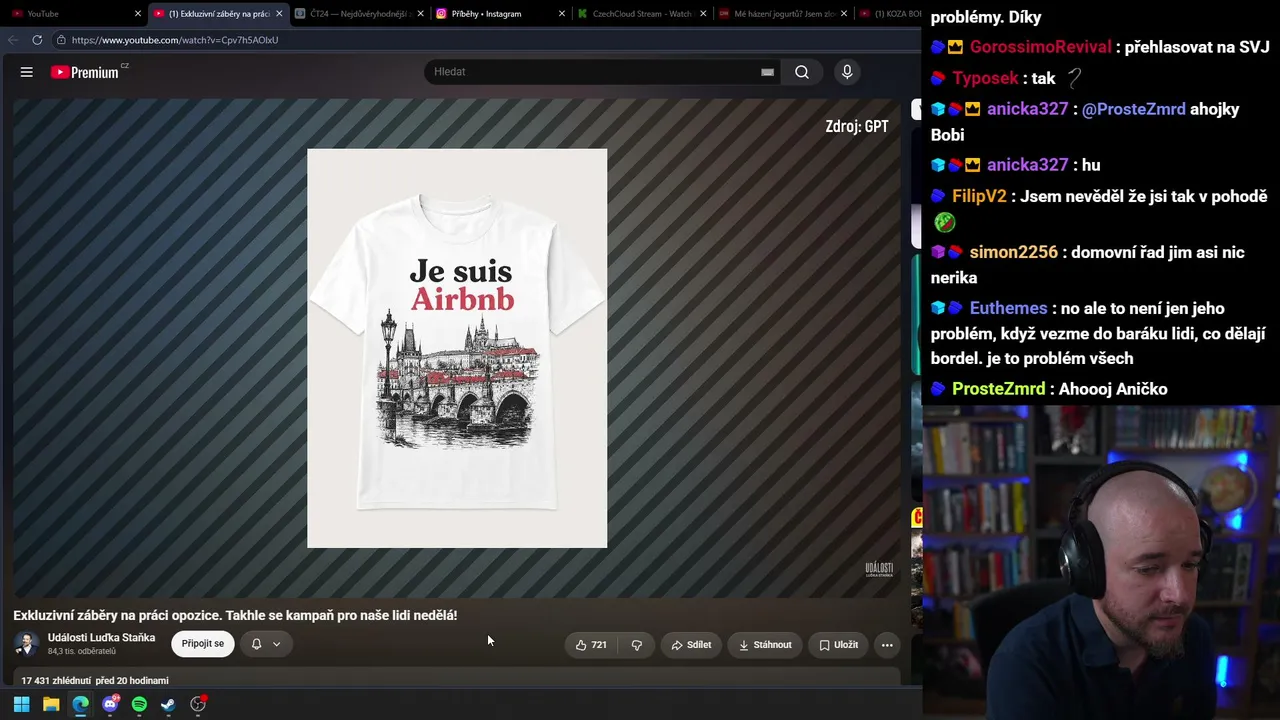Click chat username FilipV2
The width and height of the screenshot is (1280, 720).
979,196
